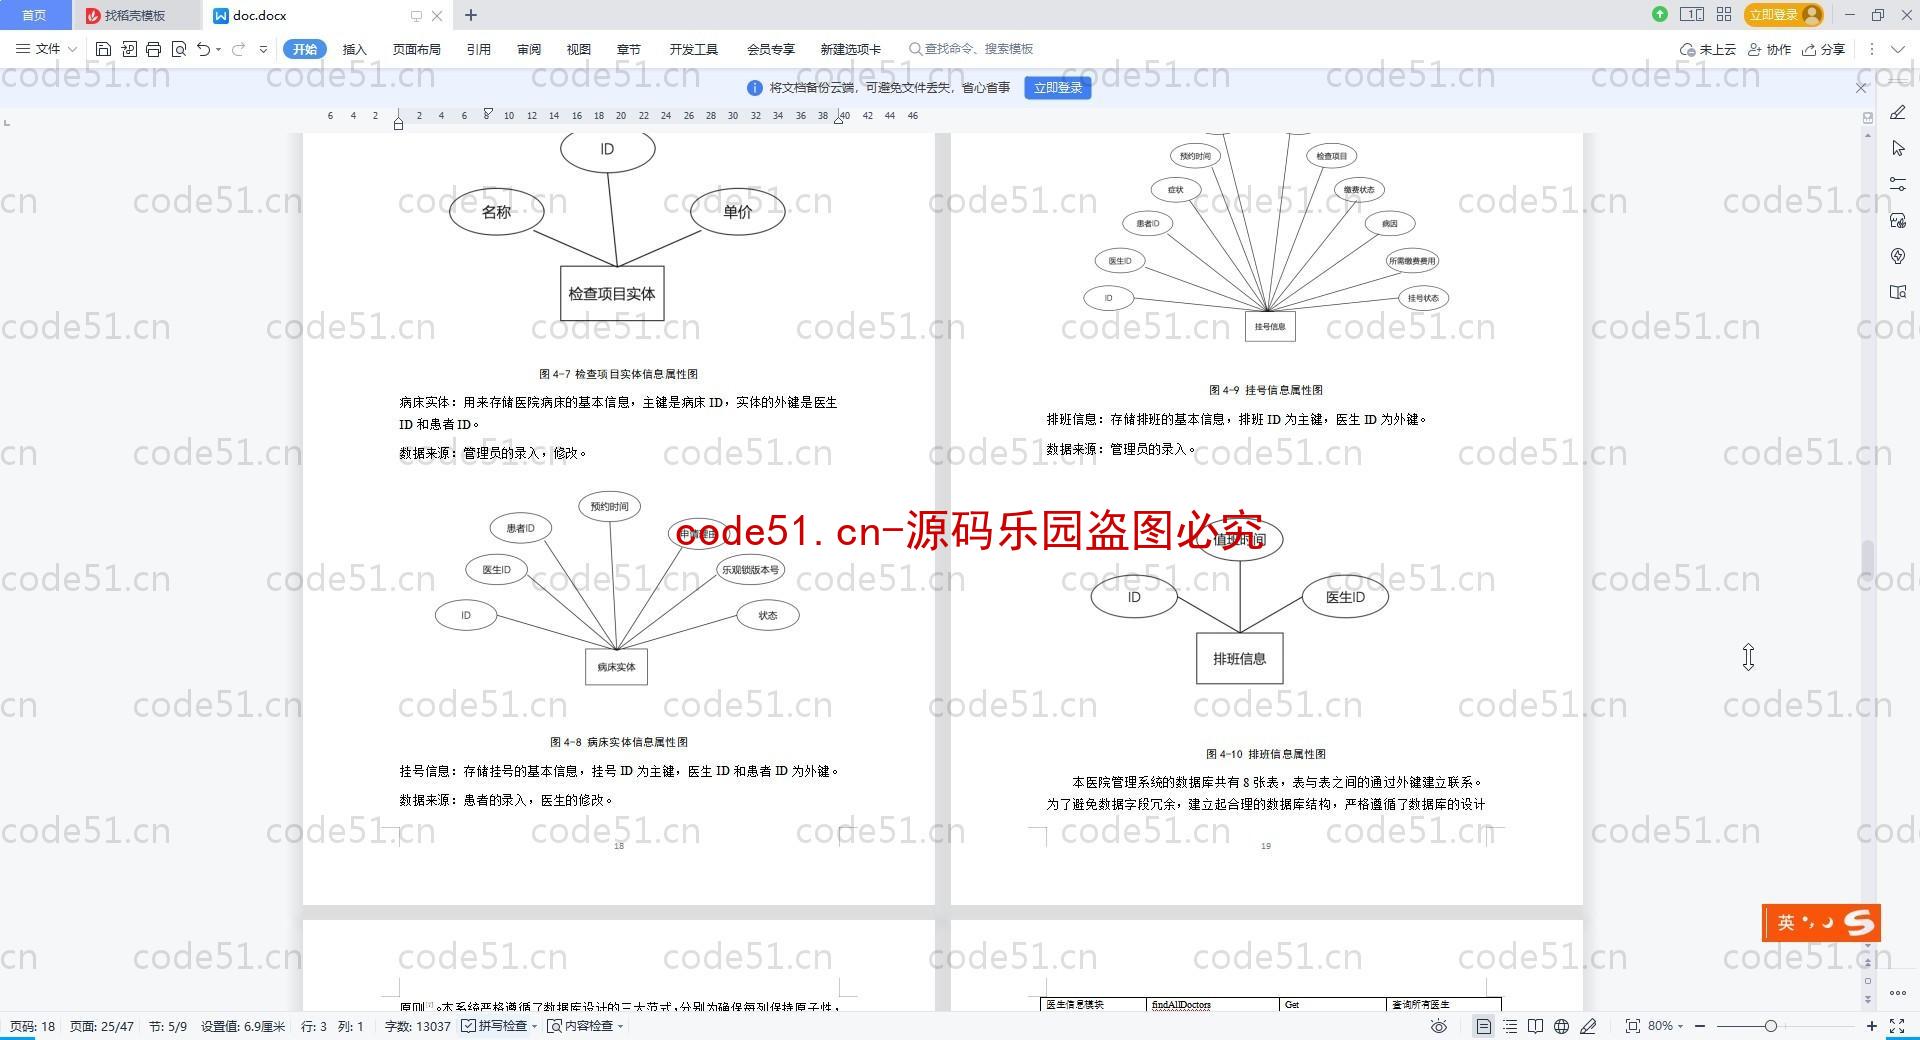Click the image tool sidebar icon
This screenshot has height=1040, width=1920.
(1898, 220)
